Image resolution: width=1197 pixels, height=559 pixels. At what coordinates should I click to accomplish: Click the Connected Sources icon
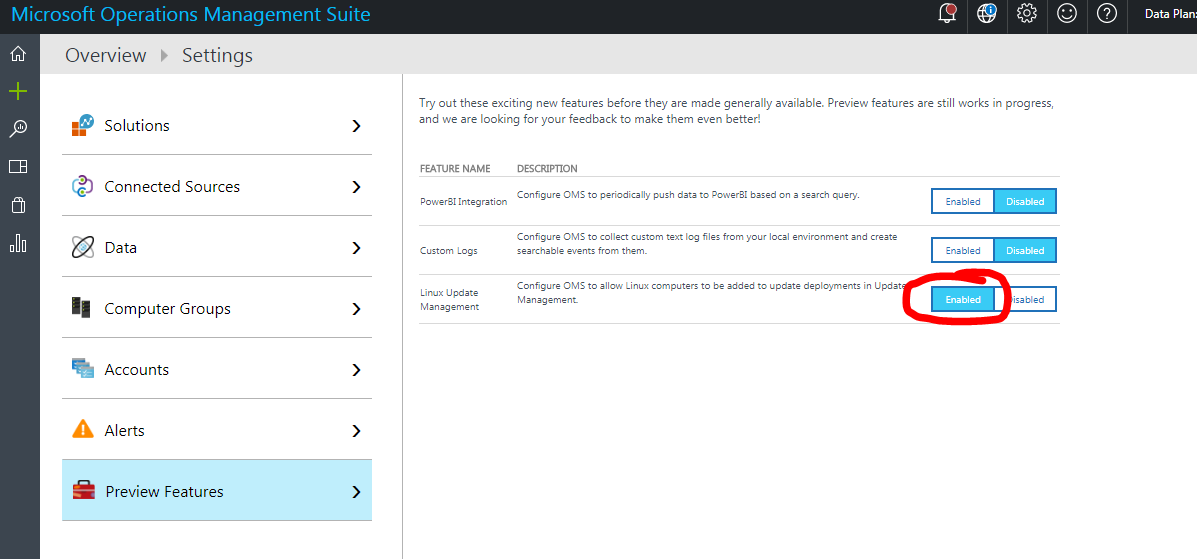tap(82, 186)
